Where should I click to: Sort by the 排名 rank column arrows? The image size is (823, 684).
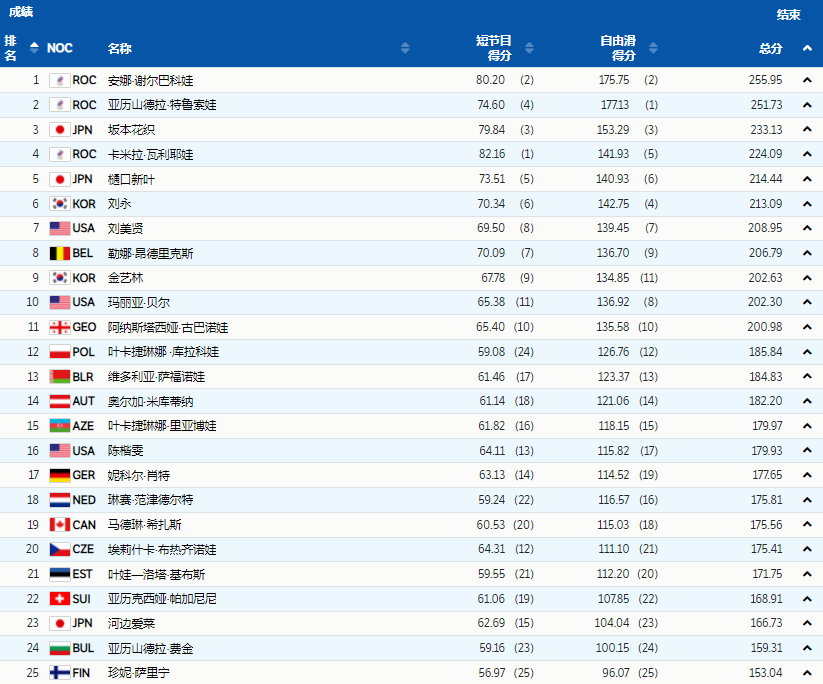point(34,48)
